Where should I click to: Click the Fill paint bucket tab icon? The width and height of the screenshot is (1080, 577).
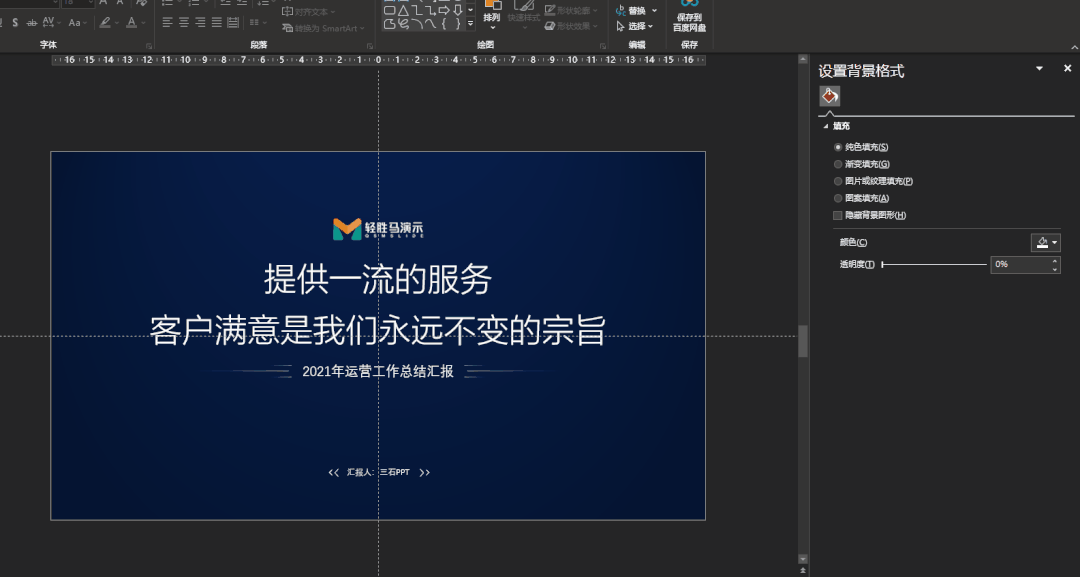pos(829,96)
